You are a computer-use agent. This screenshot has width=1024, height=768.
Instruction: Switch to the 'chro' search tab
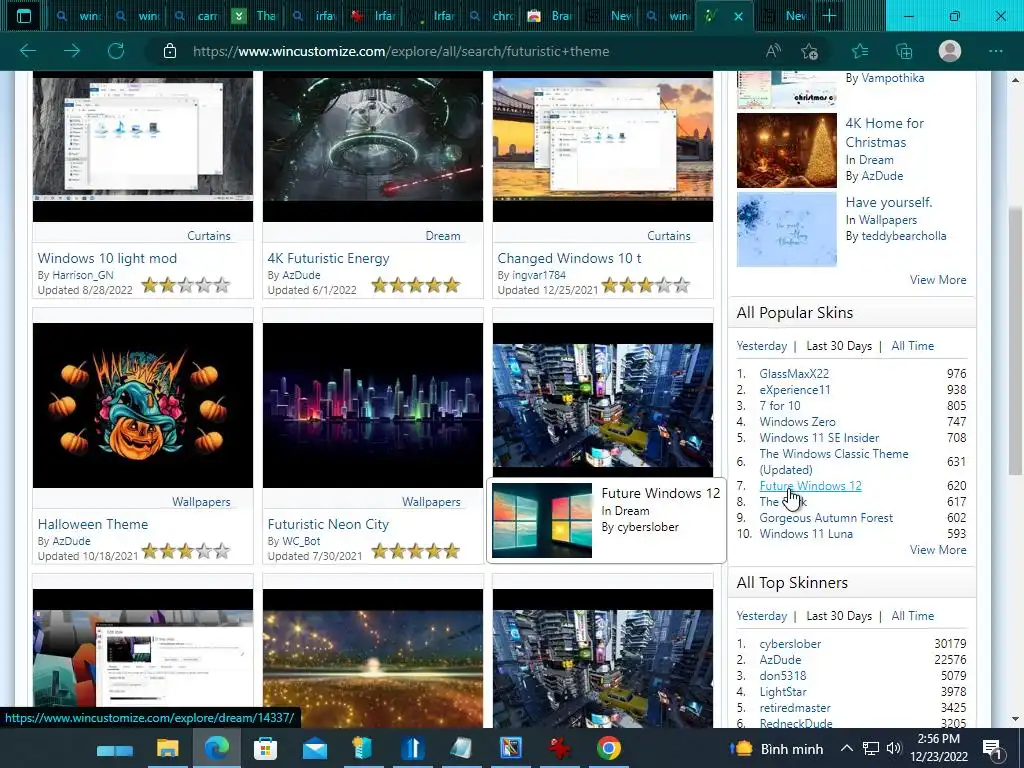click(491, 16)
